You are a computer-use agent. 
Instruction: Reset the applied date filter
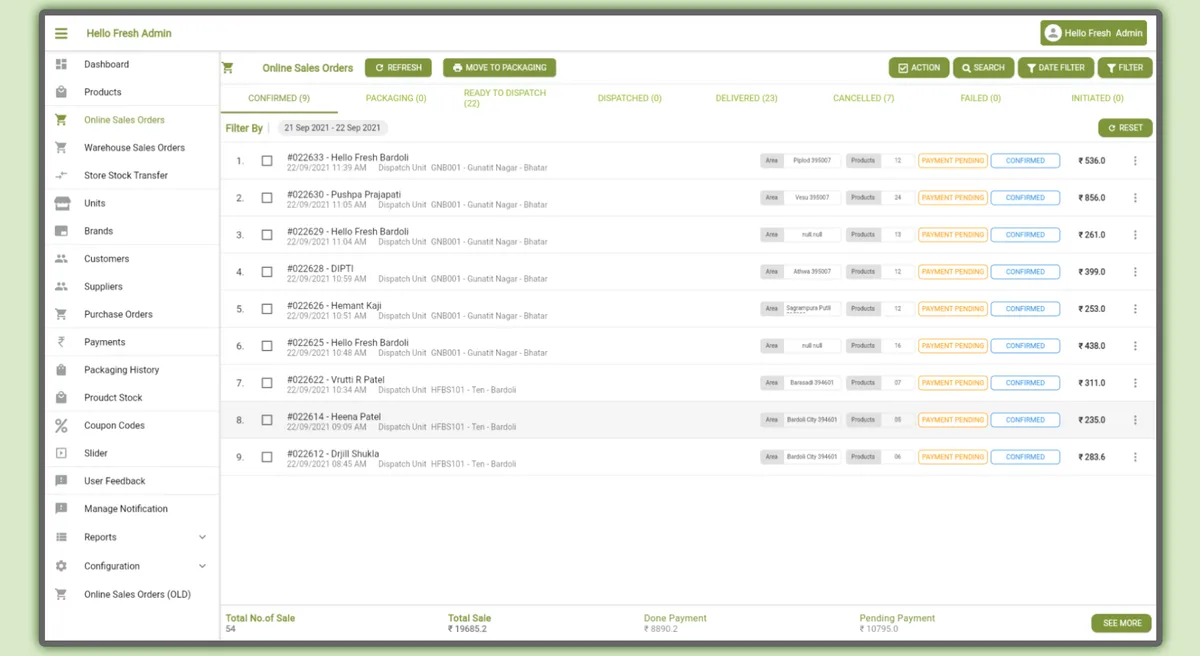pyautogui.click(x=1125, y=128)
